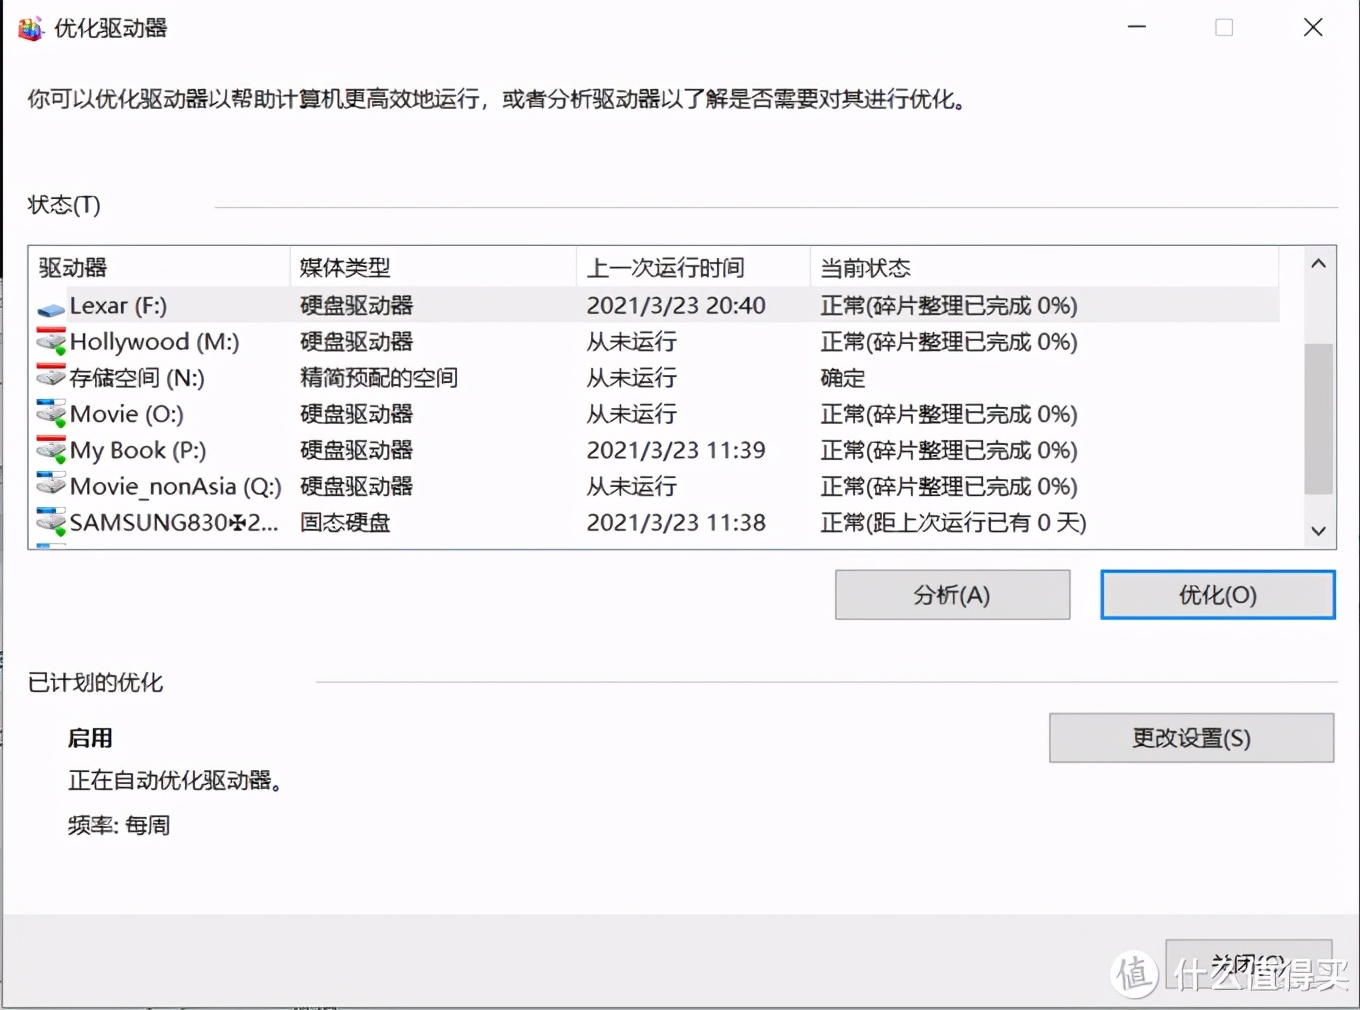Click the Optimize Drives app icon in title bar
1360x1010 pixels.
30,27
